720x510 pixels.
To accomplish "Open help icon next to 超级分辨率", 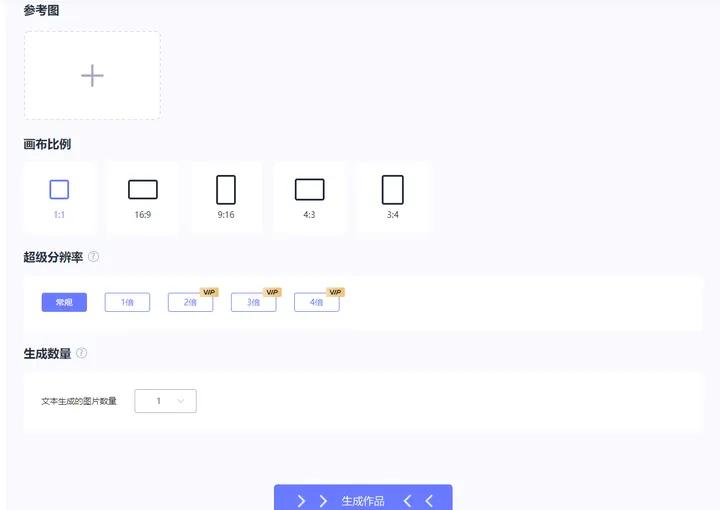I will (x=93, y=257).
